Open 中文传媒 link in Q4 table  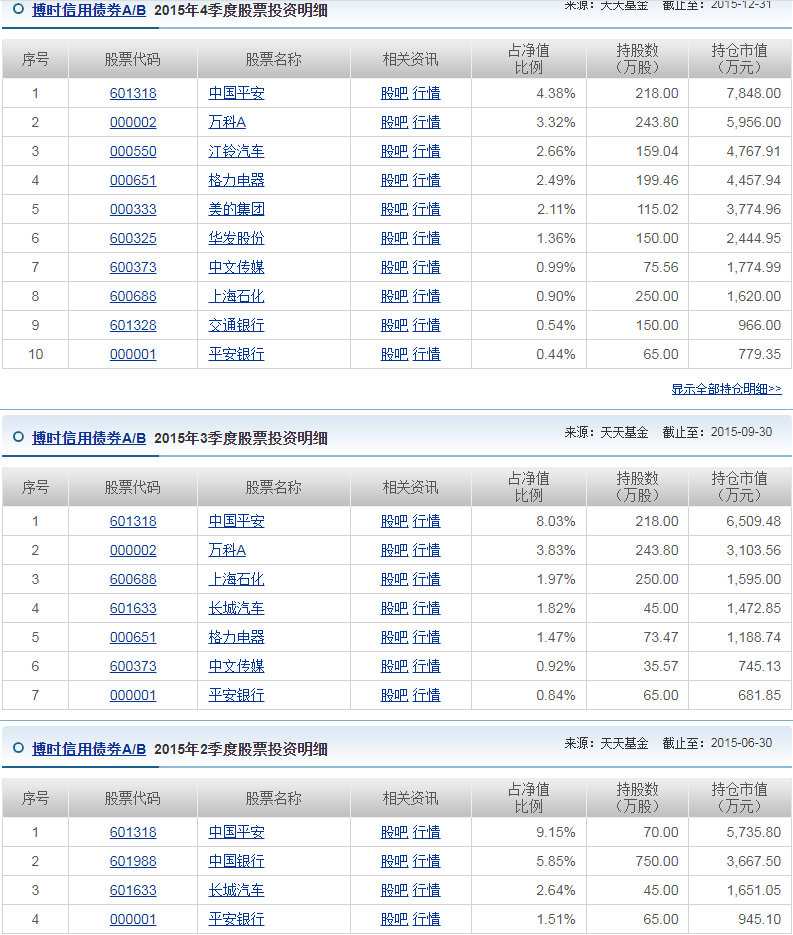pyautogui.click(x=236, y=267)
